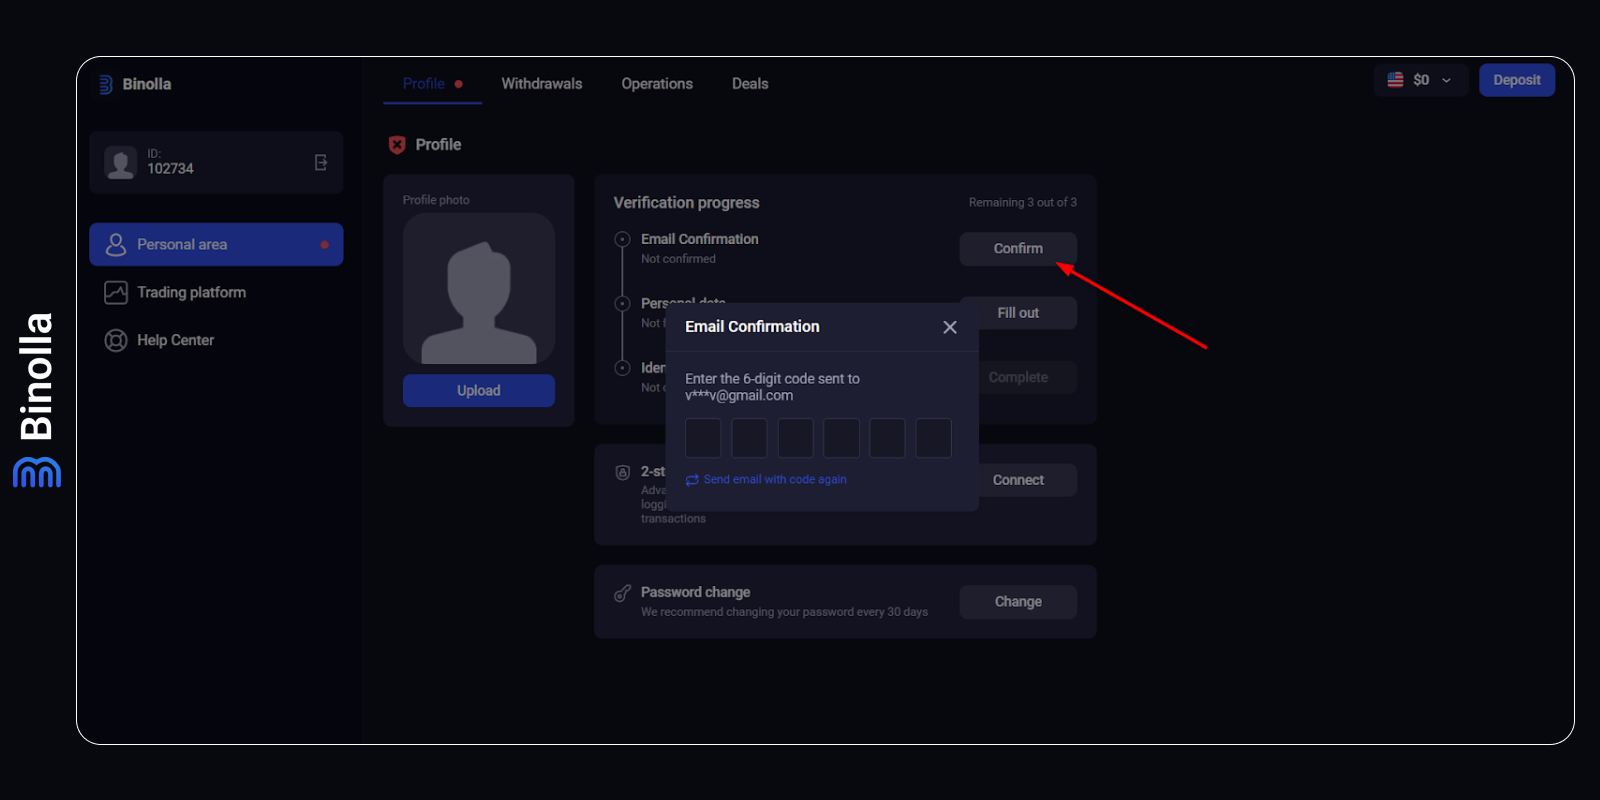Image resolution: width=1600 pixels, height=800 pixels.
Task: Click the 'v***v@gmail.com' email text
Action: tap(739, 395)
